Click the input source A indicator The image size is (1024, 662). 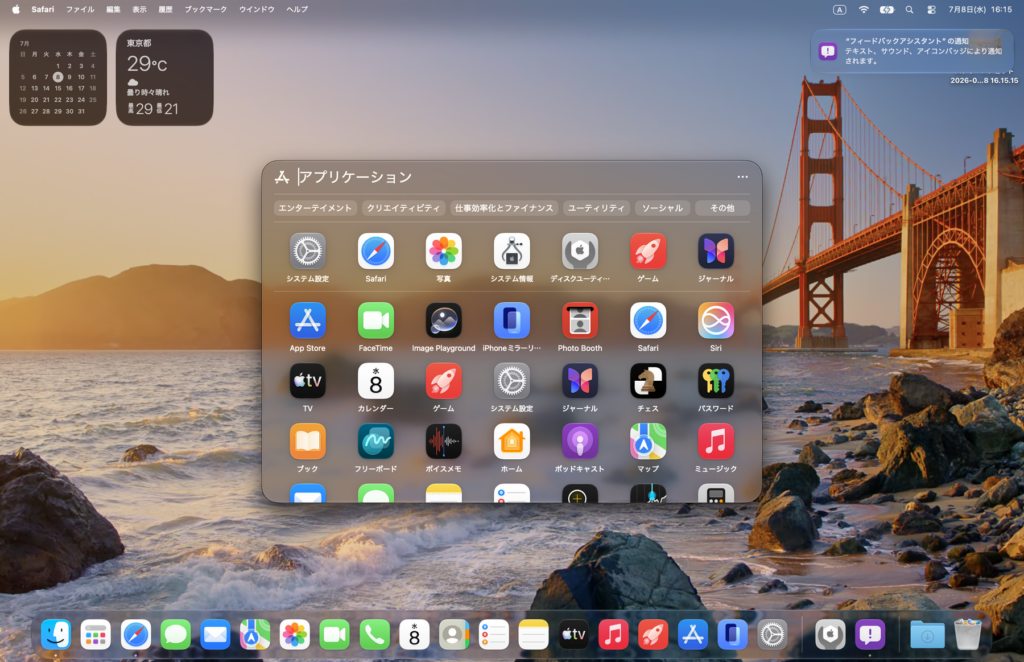click(x=839, y=9)
